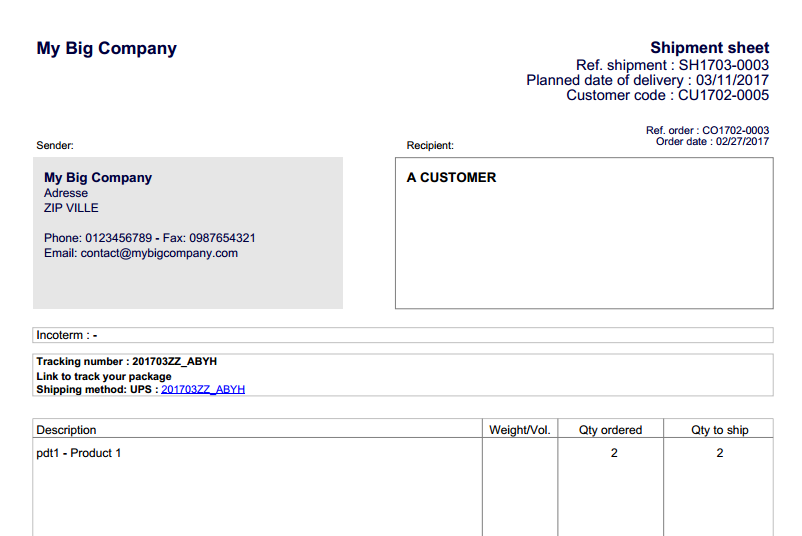The width and height of the screenshot is (802, 536).
Task: Click the Qty to ship column header
Action: 719,430
